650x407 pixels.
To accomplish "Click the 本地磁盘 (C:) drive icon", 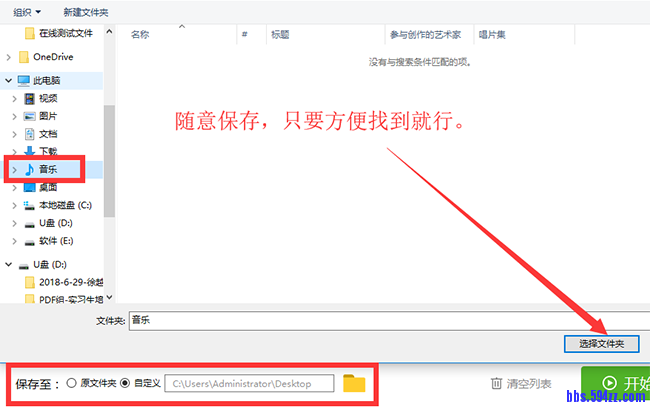I will 30,205.
